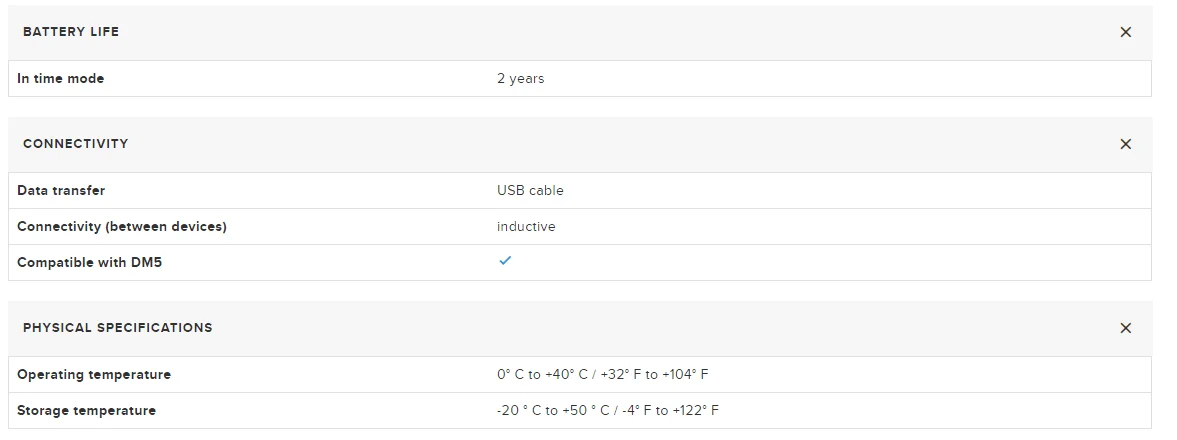
Task: Click the PHYSICAL SPECIFICATIONS heading text
Action: click(x=118, y=328)
